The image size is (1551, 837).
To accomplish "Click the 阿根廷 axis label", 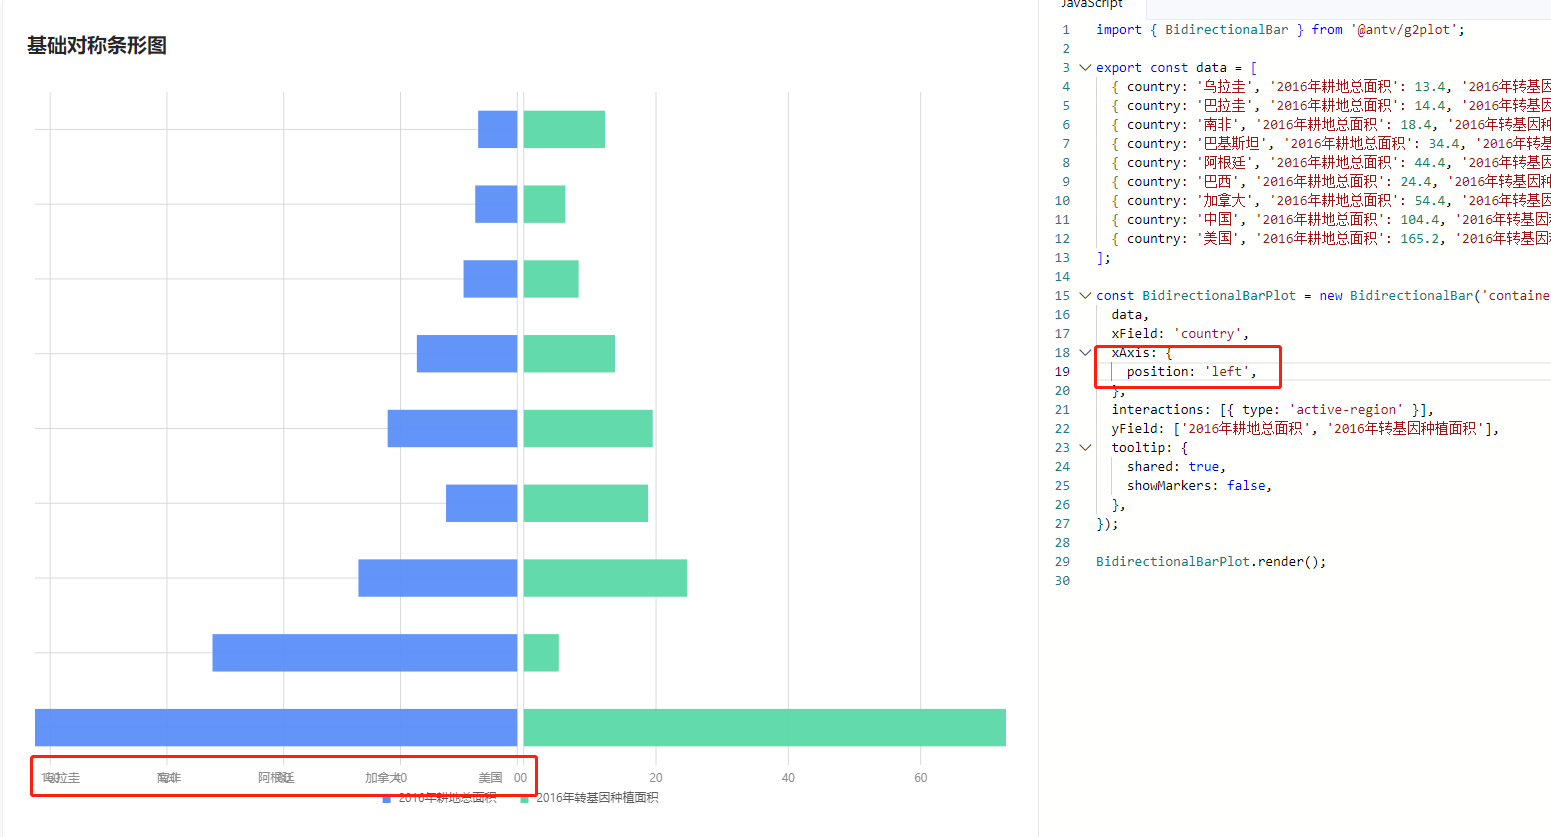I will (x=277, y=777).
